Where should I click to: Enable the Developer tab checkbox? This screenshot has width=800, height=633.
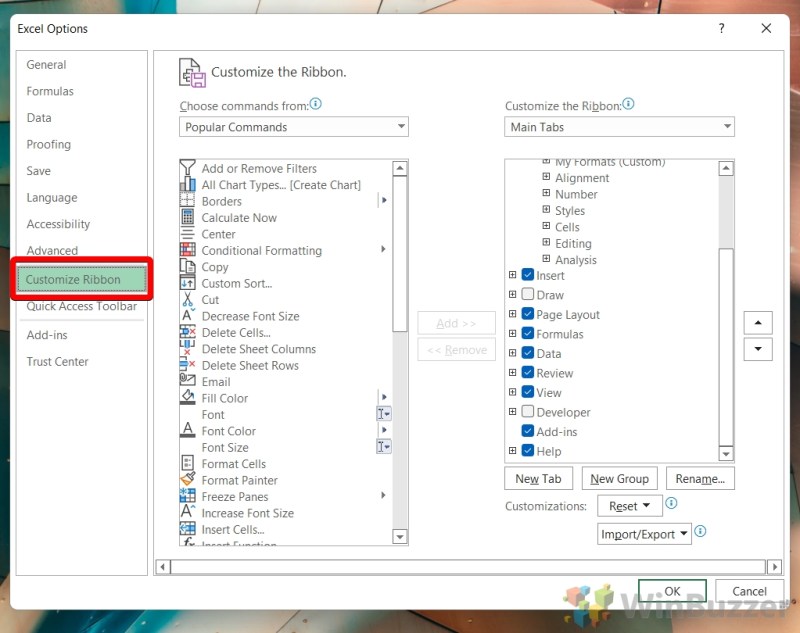pos(528,411)
